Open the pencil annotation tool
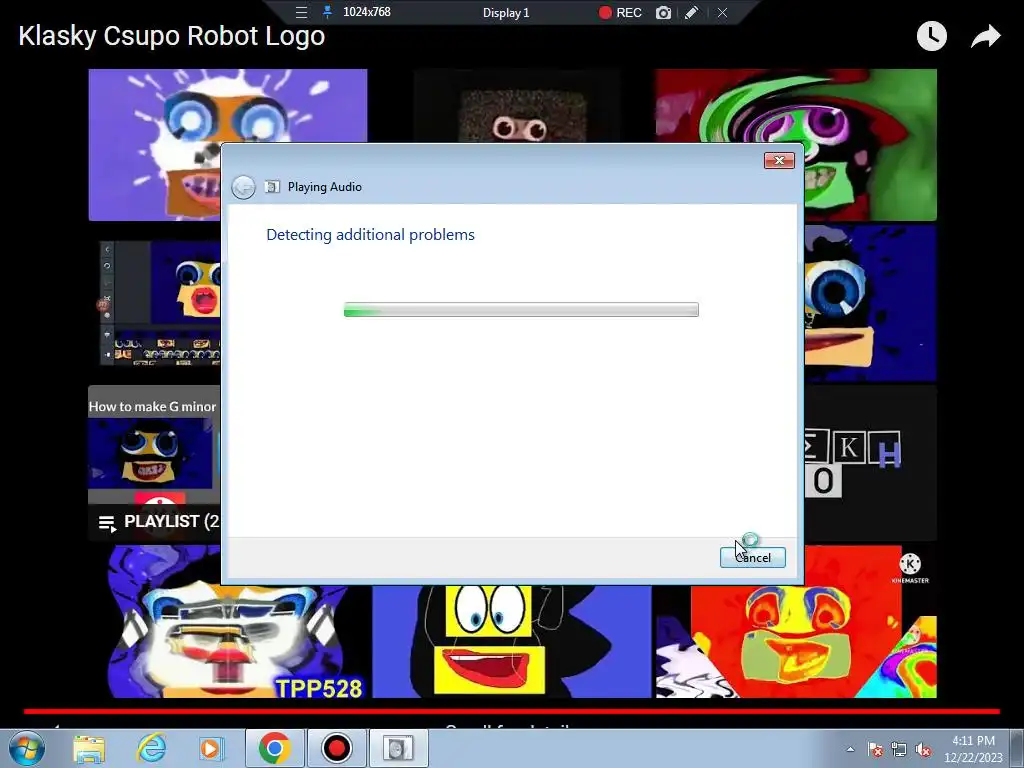The image size is (1024, 768). tap(692, 12)
